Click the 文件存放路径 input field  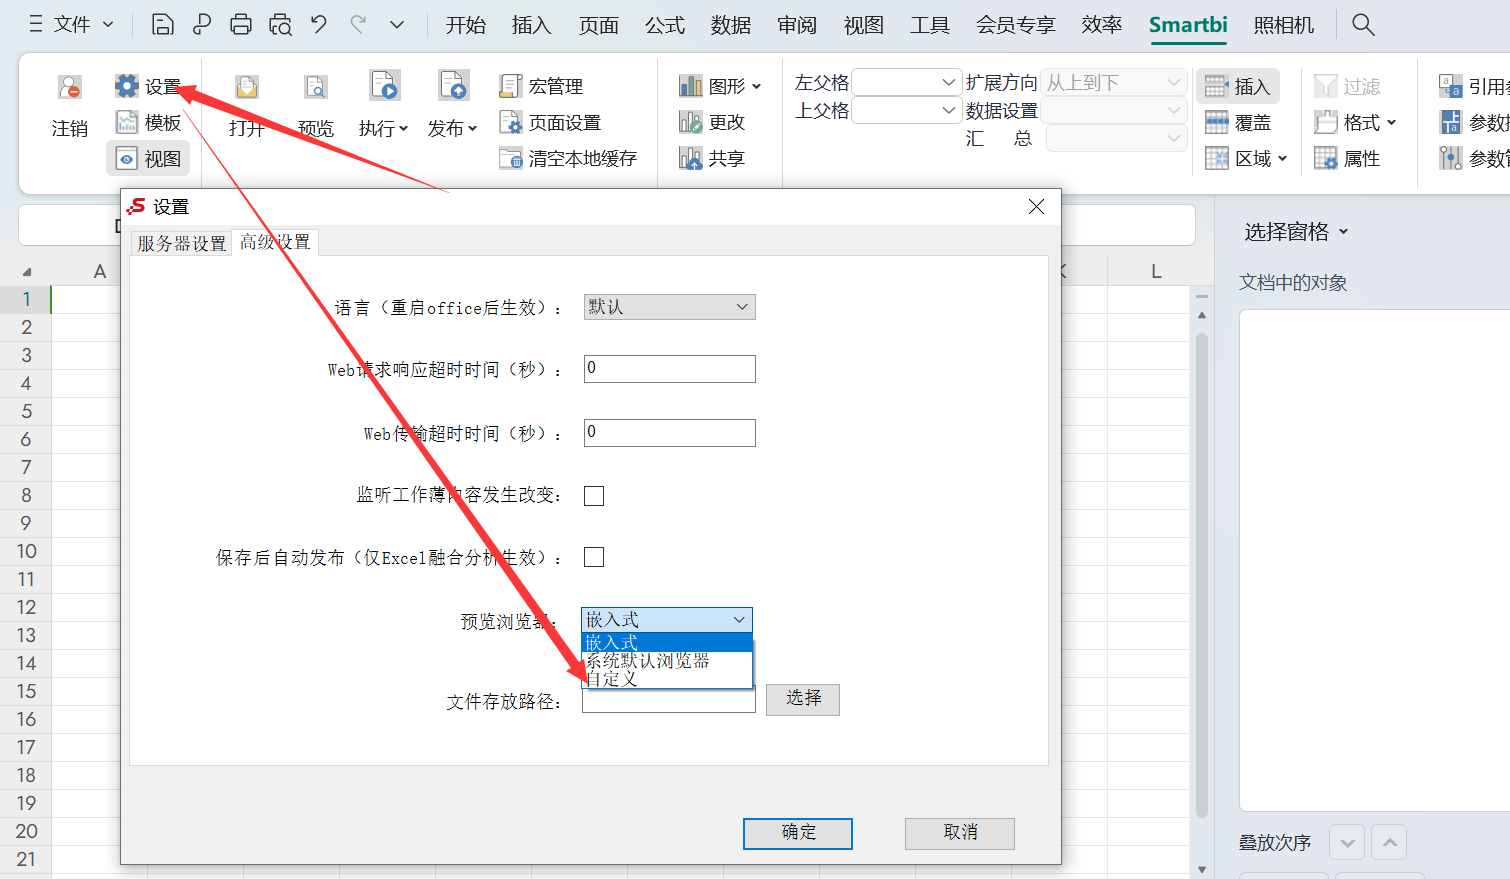[x=669, y=702]
